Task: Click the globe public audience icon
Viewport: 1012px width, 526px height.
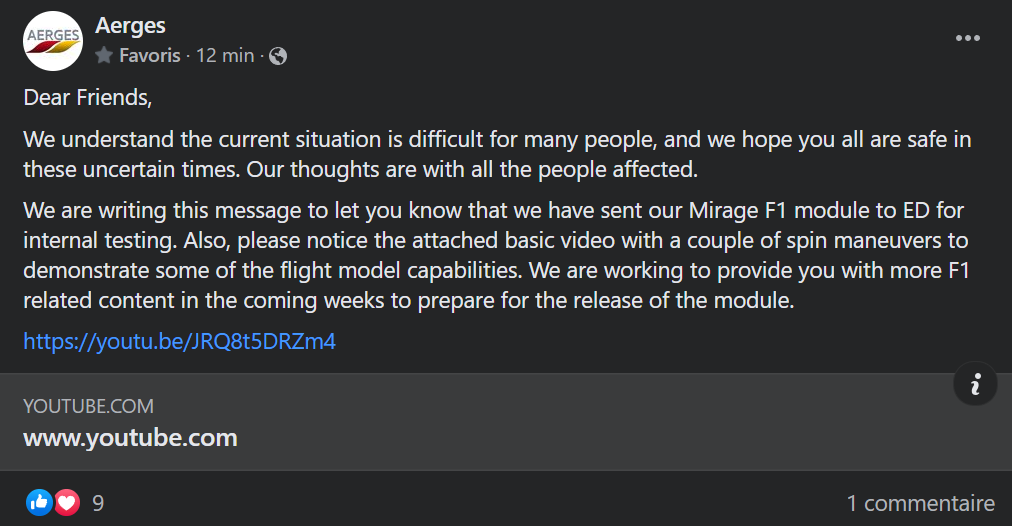Action: point(278,56)
